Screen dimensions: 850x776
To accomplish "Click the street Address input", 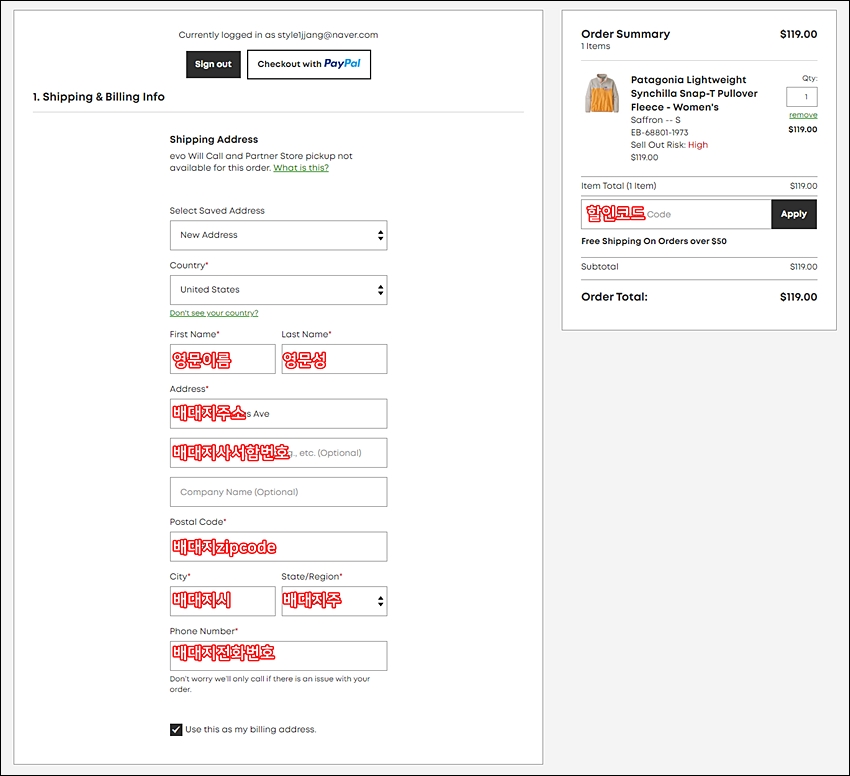I will (279, 414).
